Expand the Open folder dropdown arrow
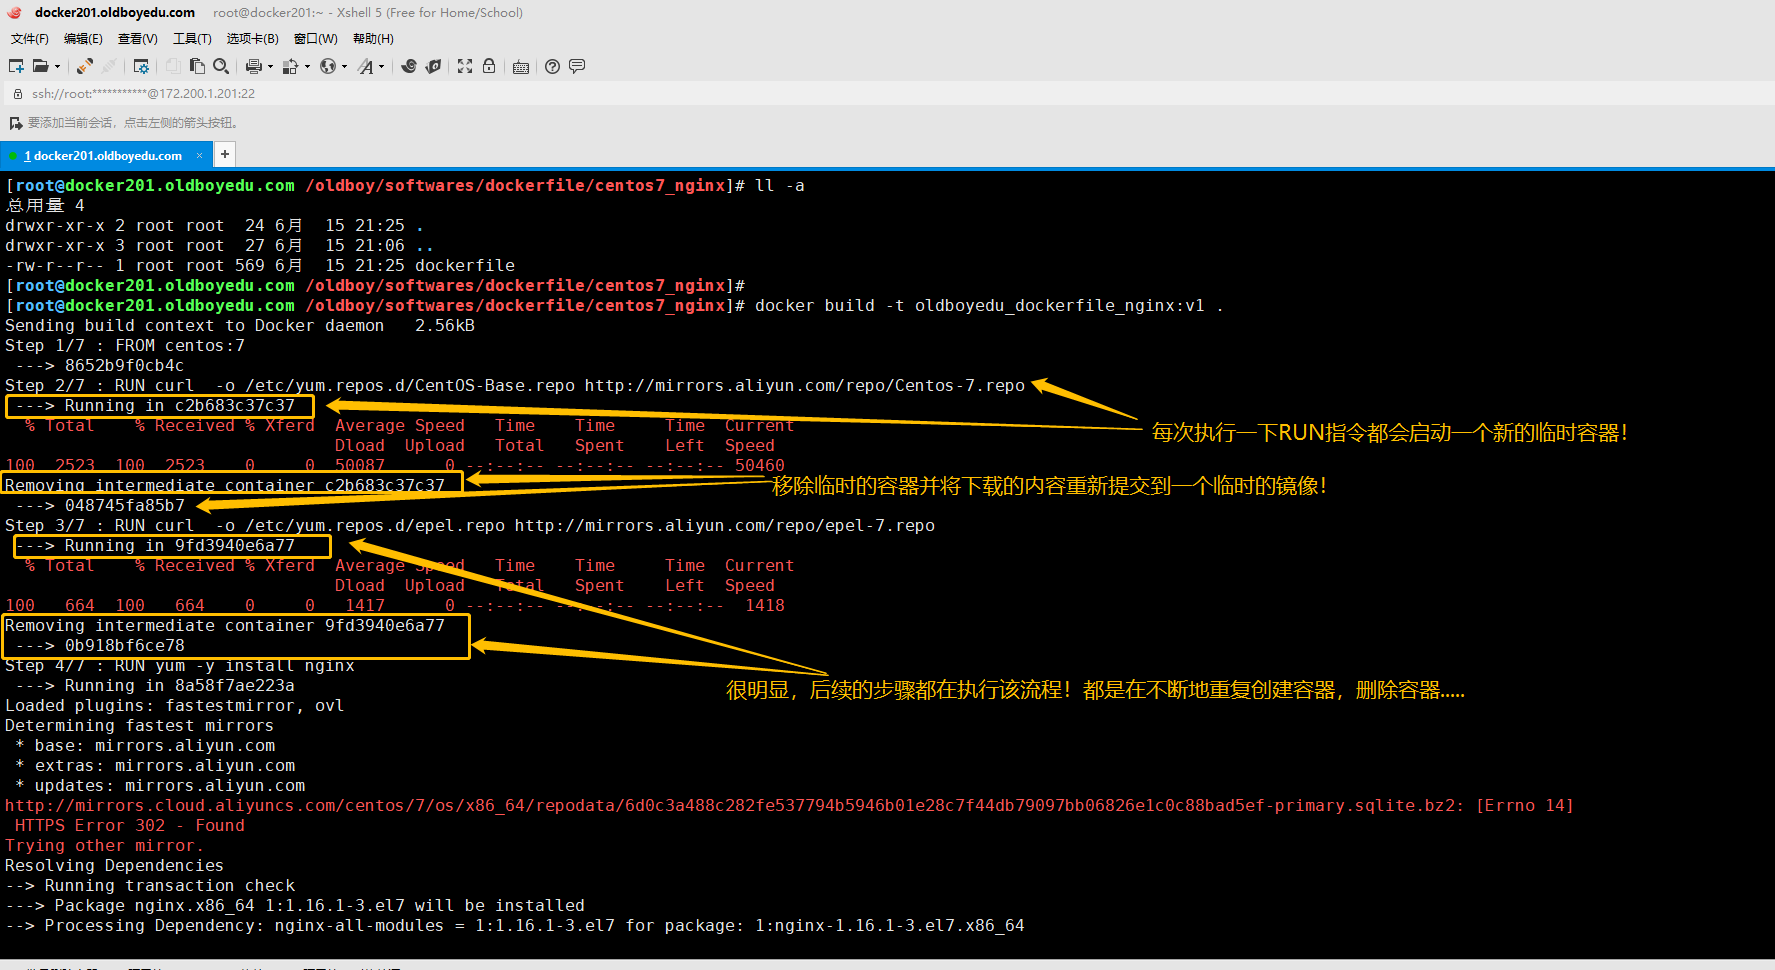Viewport: 1775px width, 970px height. click(x=57, y=67)
